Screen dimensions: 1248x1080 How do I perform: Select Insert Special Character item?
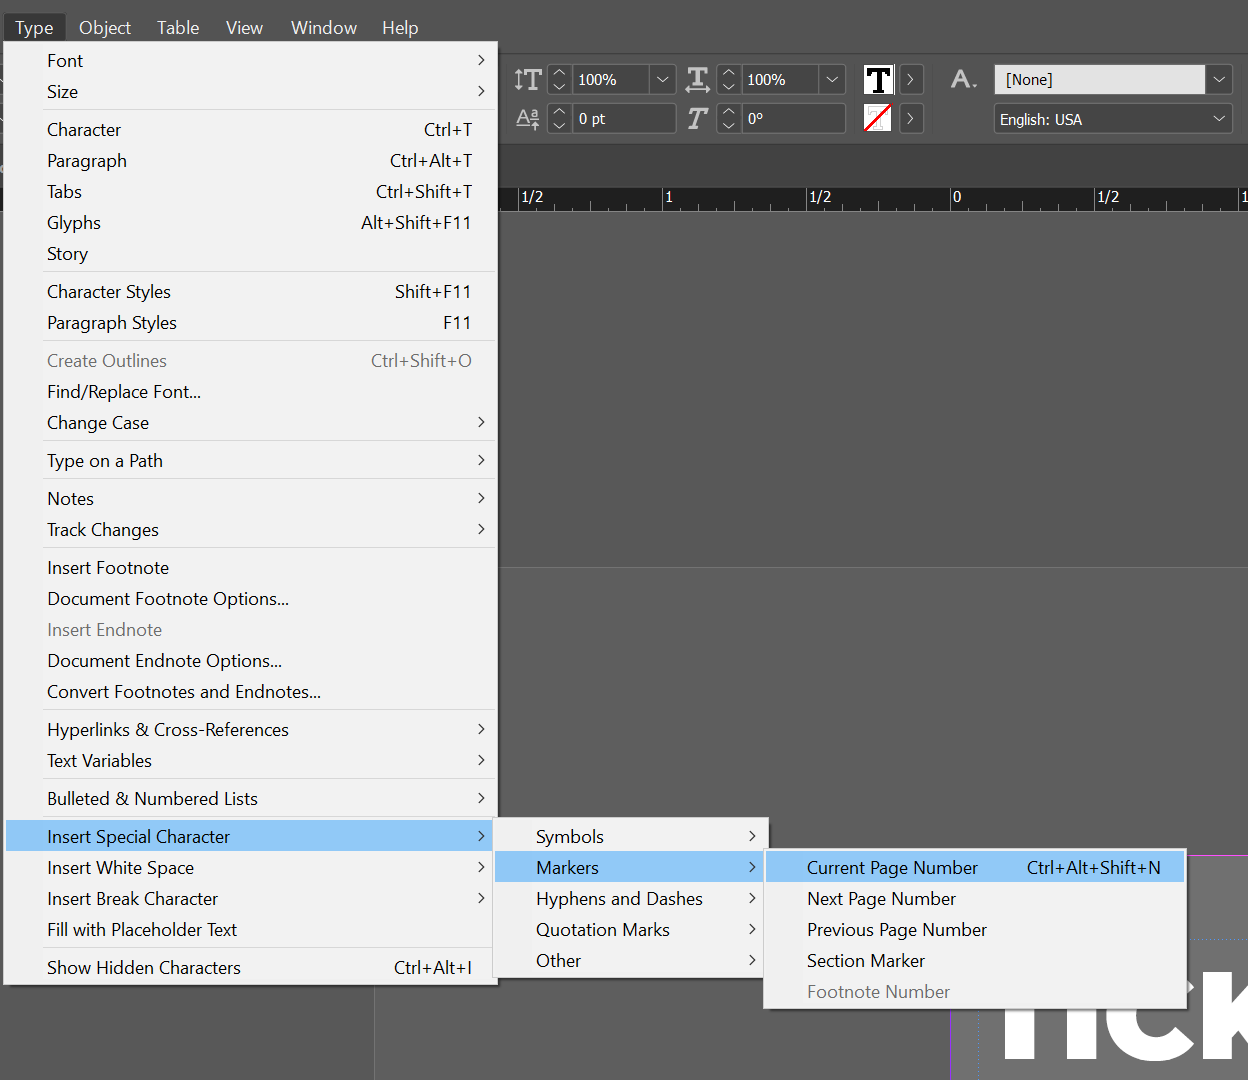(x=250, y=836)
